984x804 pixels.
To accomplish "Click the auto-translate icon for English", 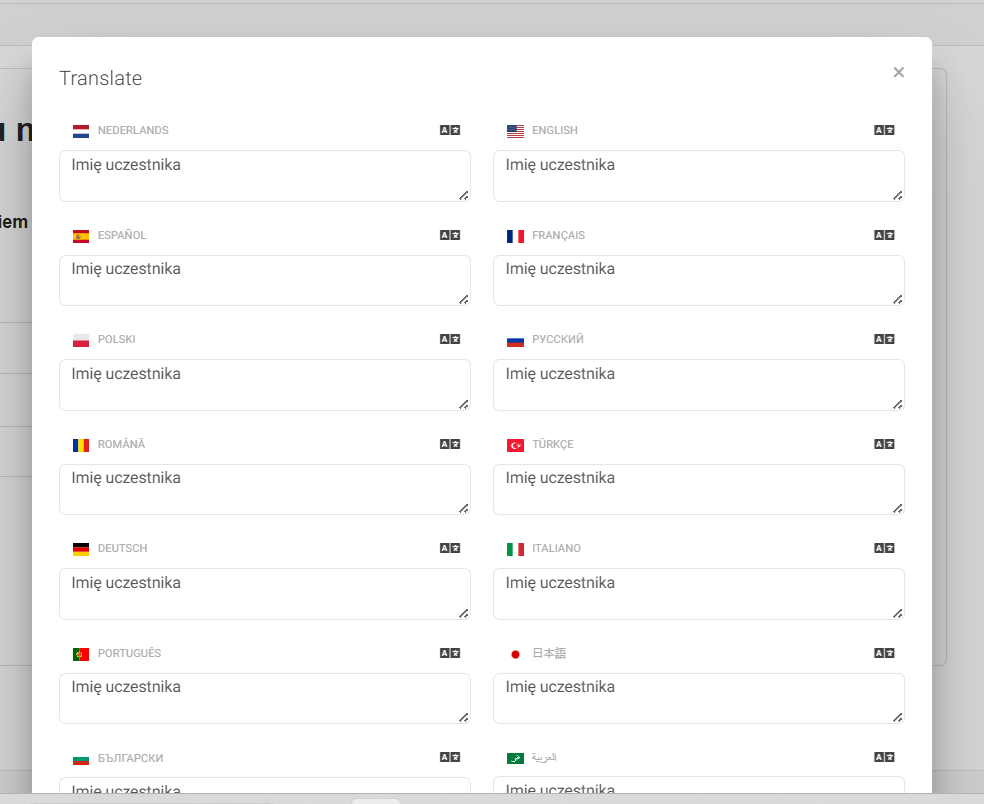I will tap(884, 130).
